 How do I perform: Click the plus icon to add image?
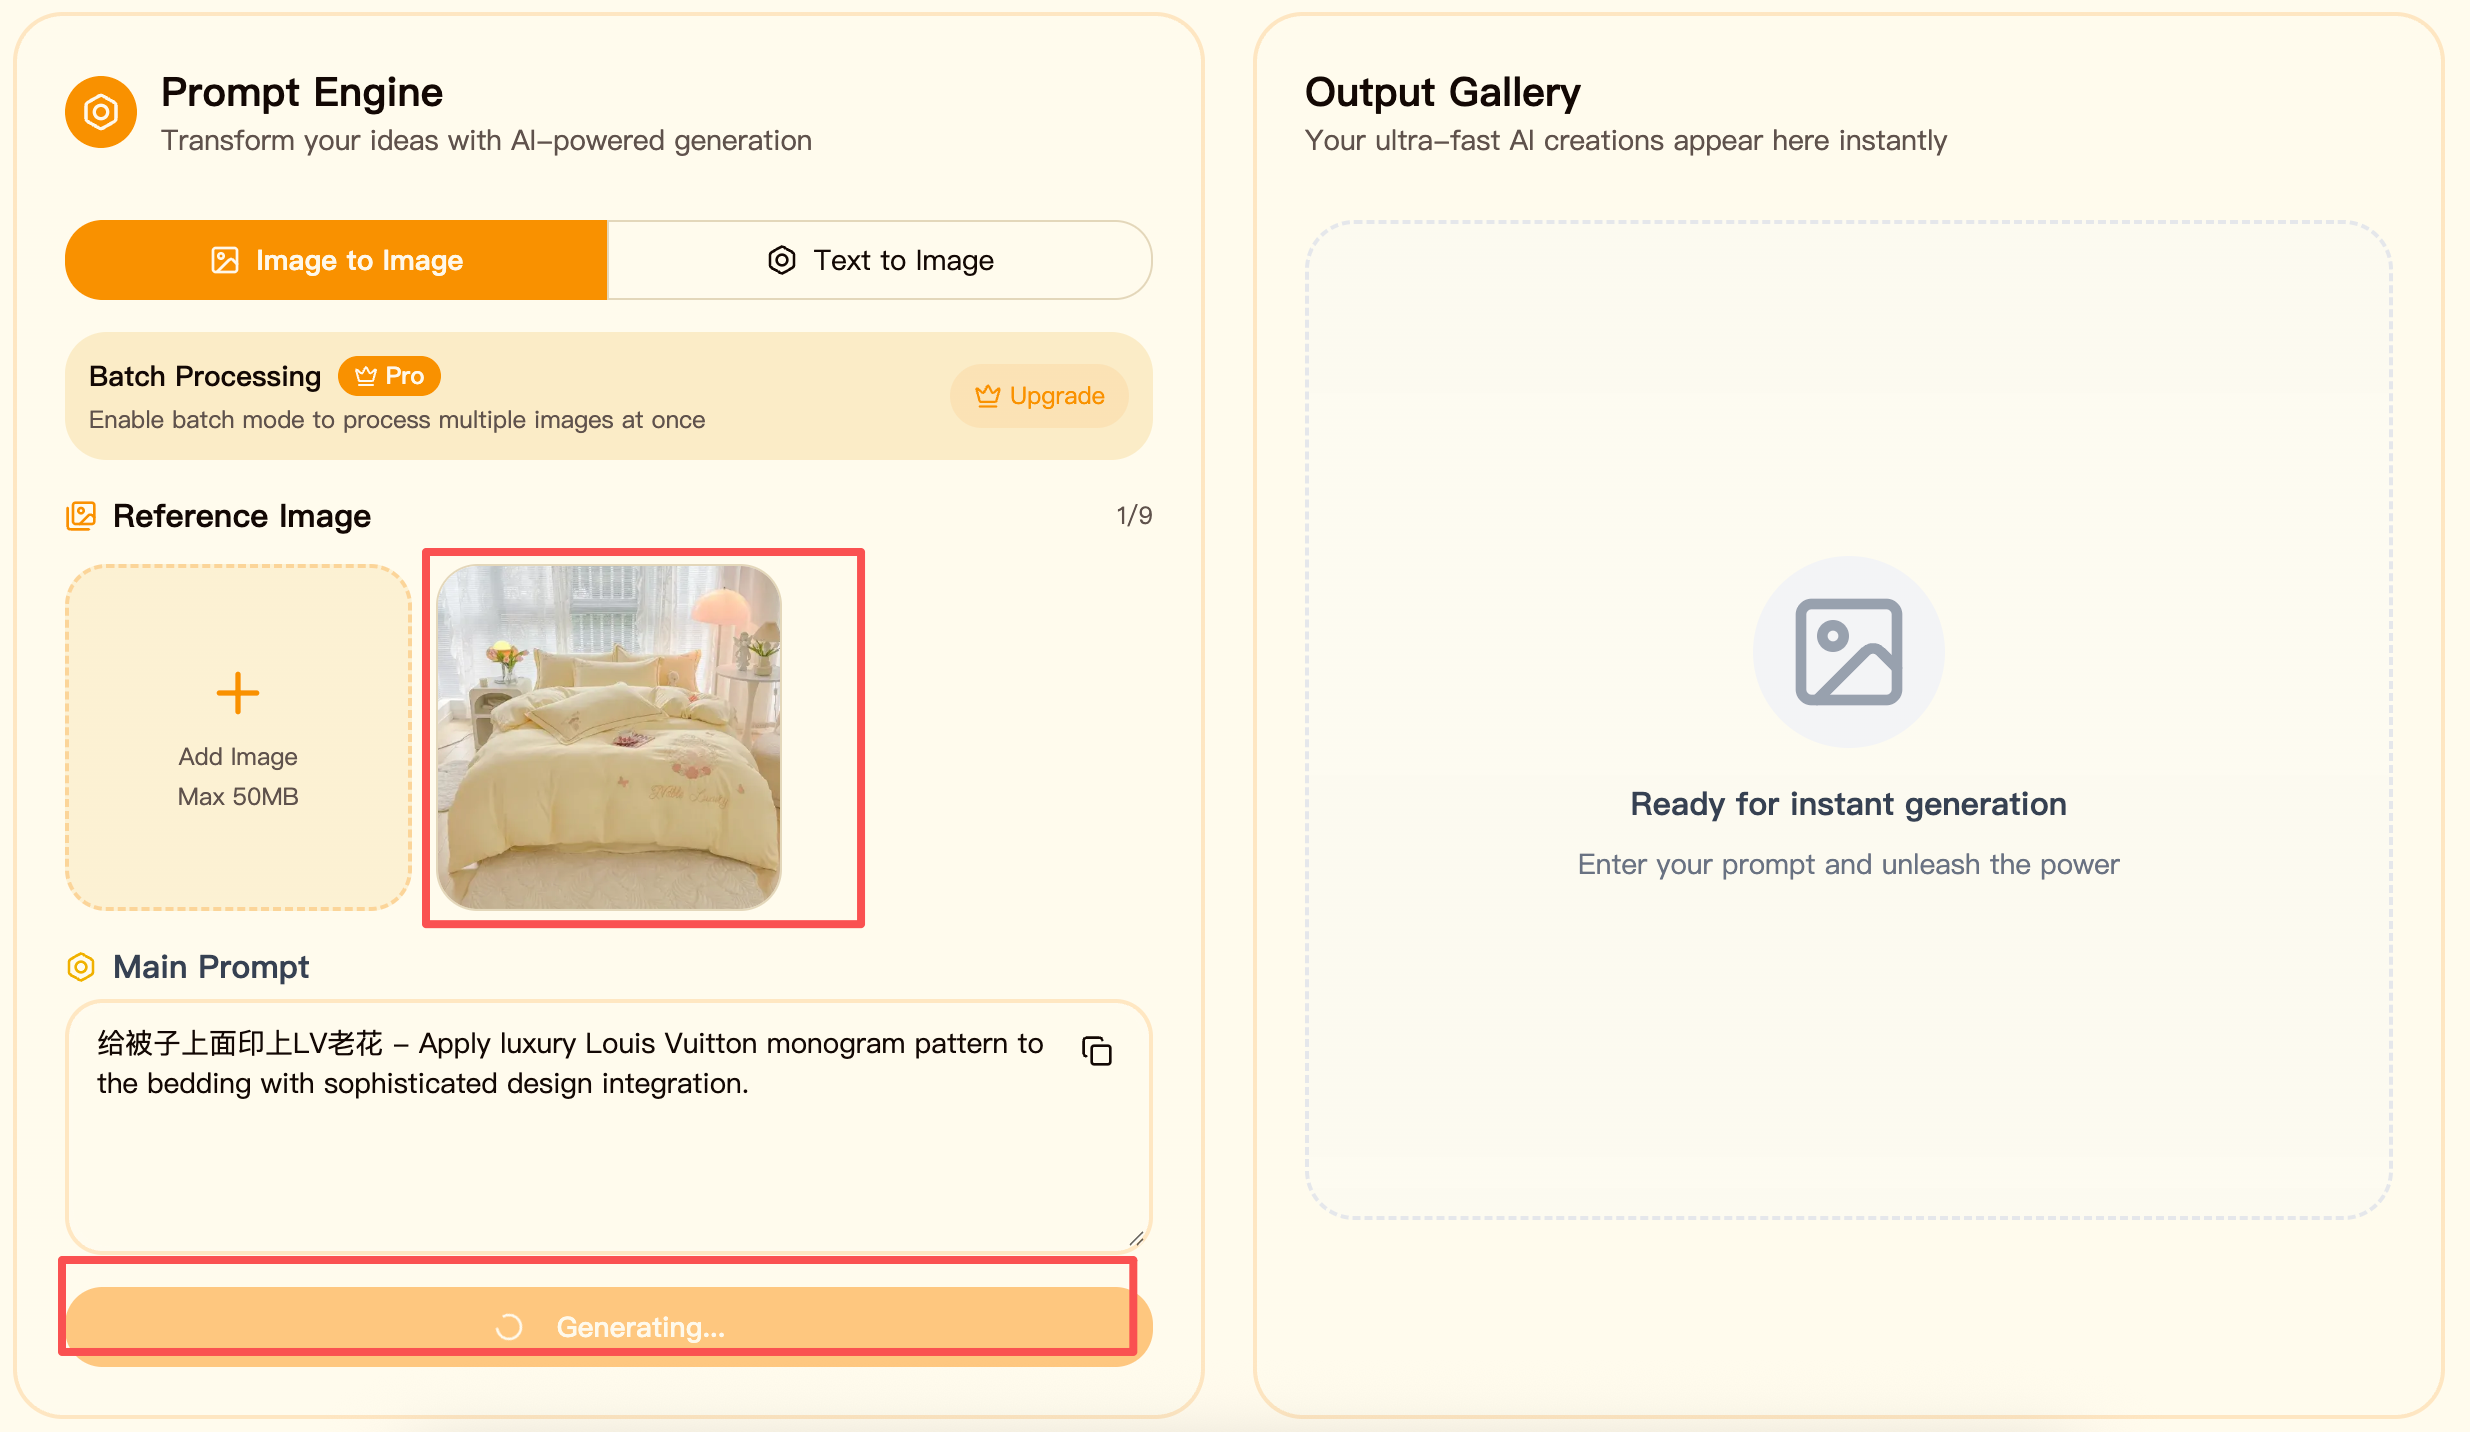(x=238, y=693)
